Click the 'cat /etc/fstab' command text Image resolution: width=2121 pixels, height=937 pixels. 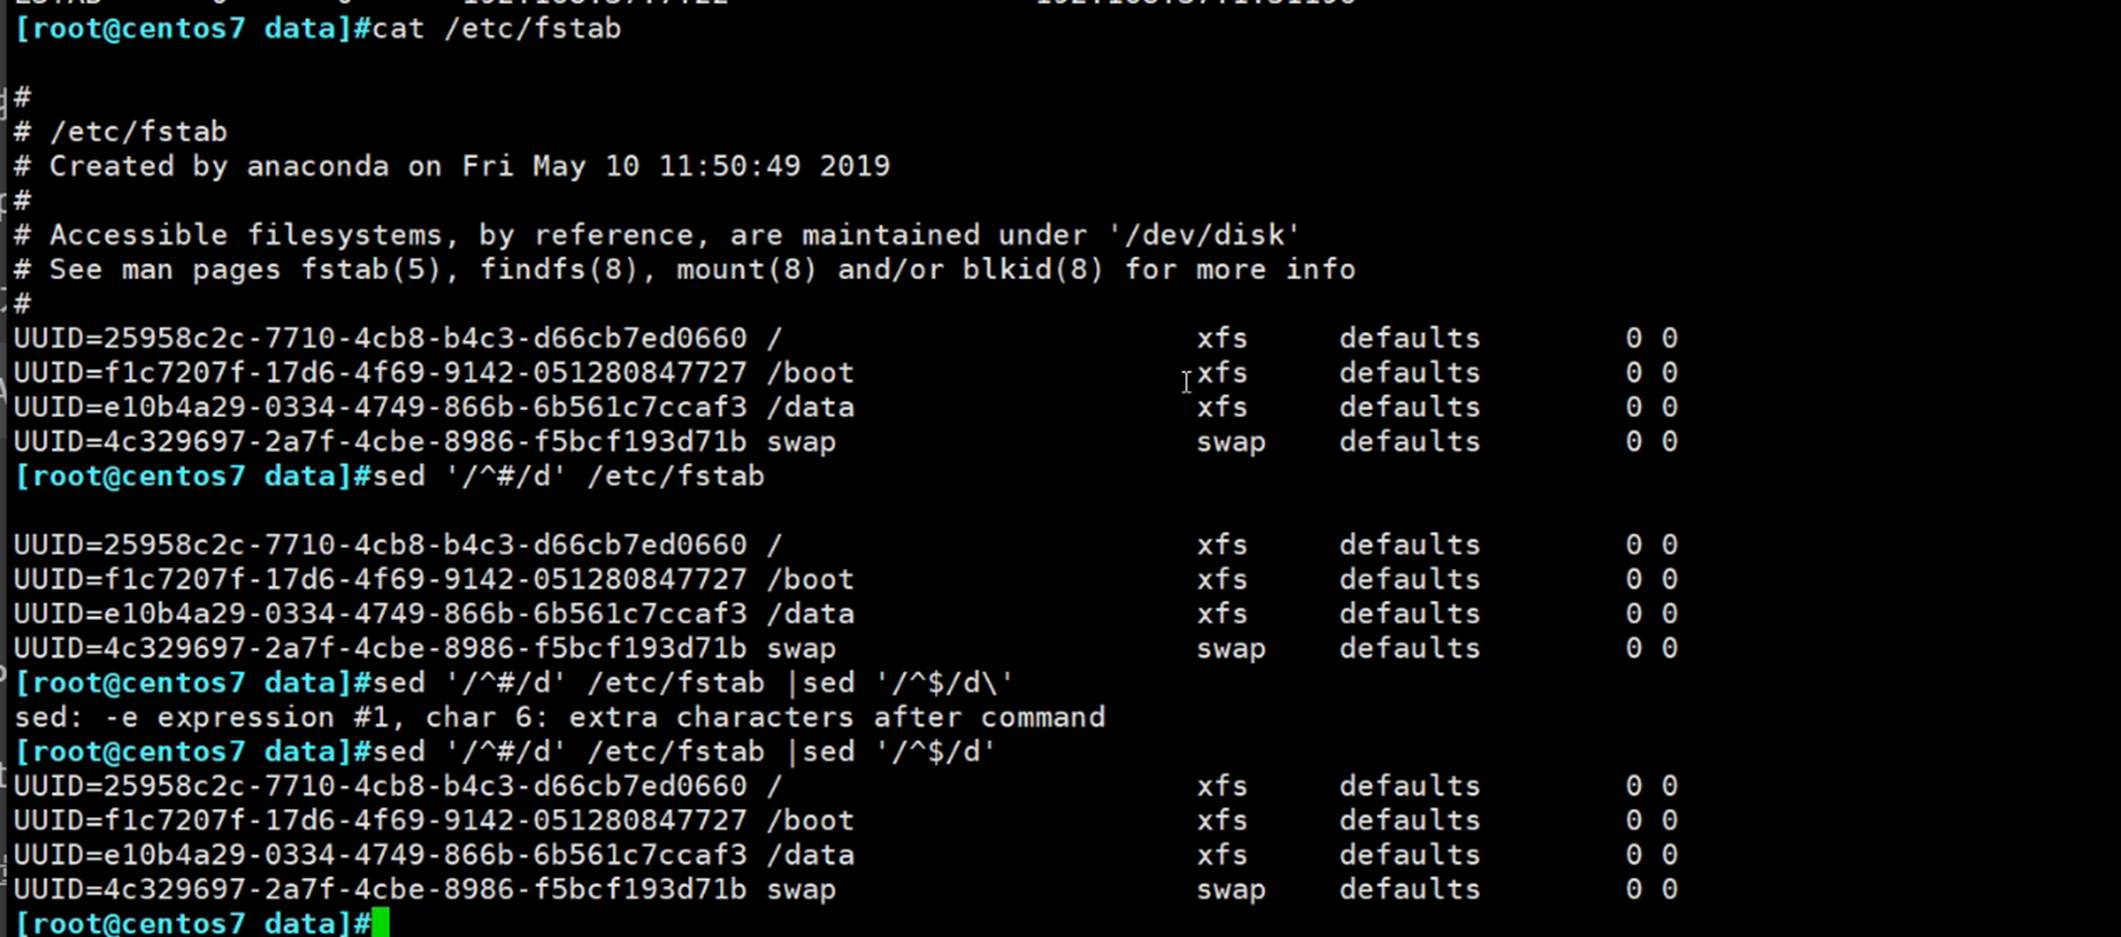tap(496, 28)
